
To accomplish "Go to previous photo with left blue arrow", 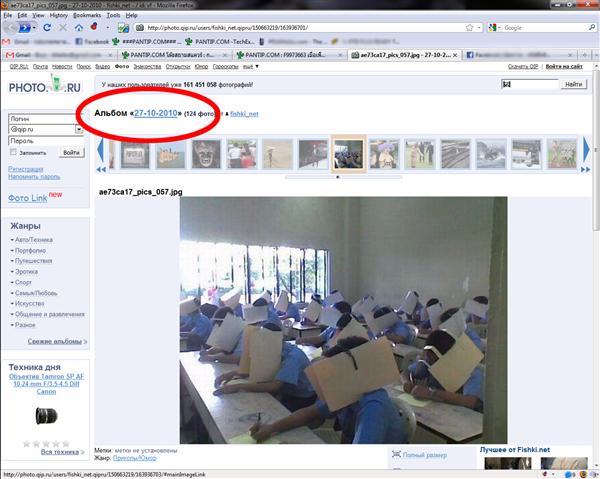I will (x=100, y=150).
